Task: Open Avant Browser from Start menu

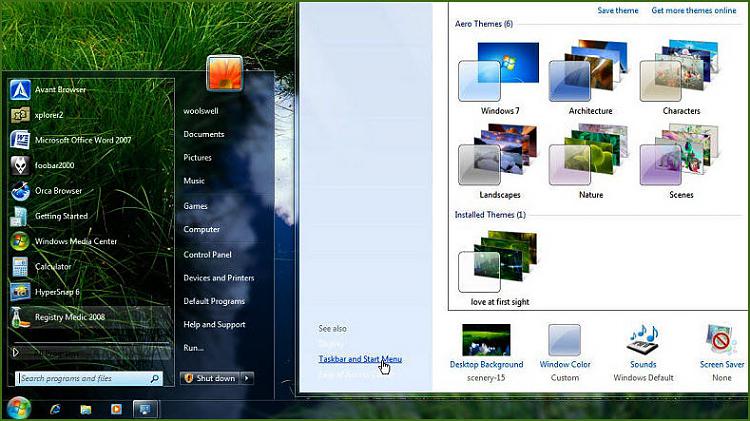Action: pos(91,89)
